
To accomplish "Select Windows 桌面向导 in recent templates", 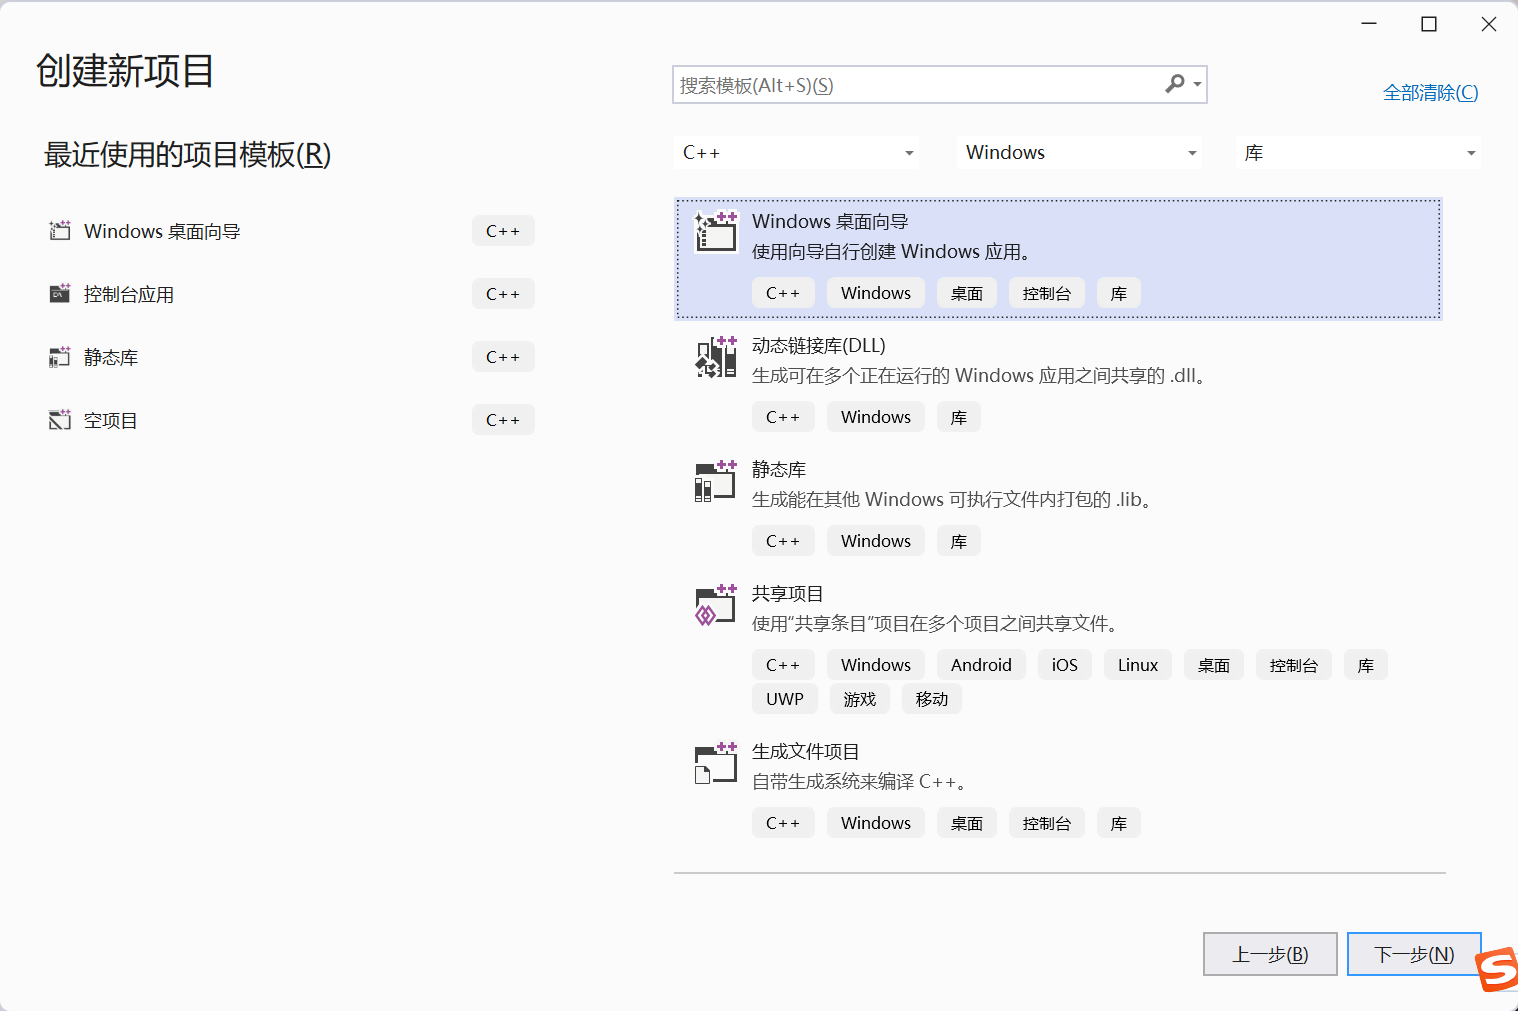I will coord(291,231).
